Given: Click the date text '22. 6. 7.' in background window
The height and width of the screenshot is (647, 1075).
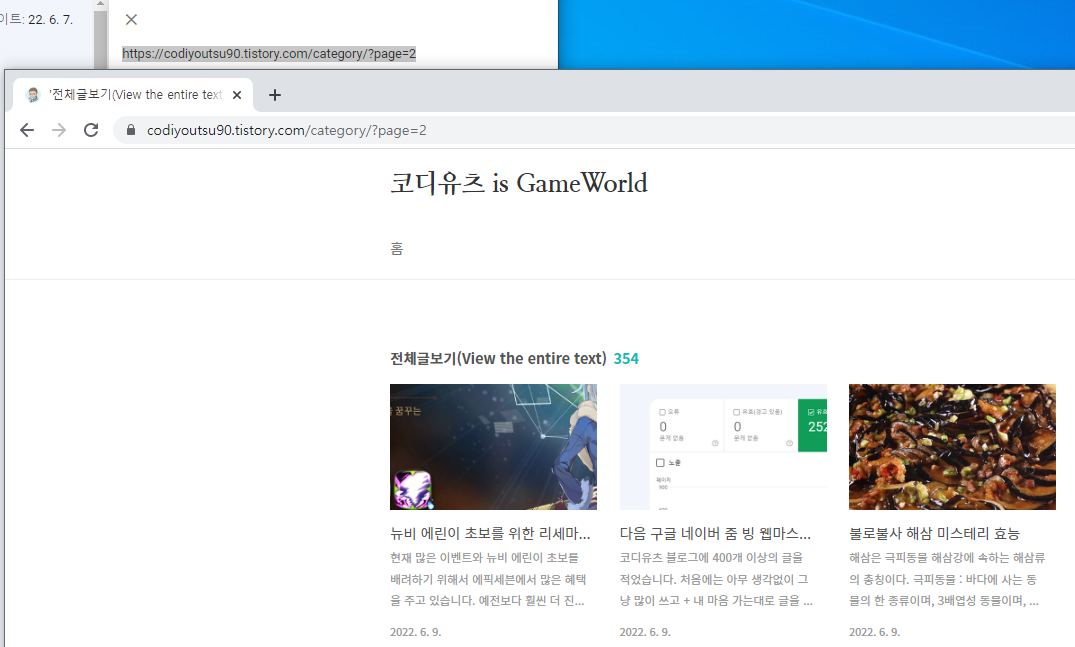Looking at the screenshot, I should tap(50, 20).
